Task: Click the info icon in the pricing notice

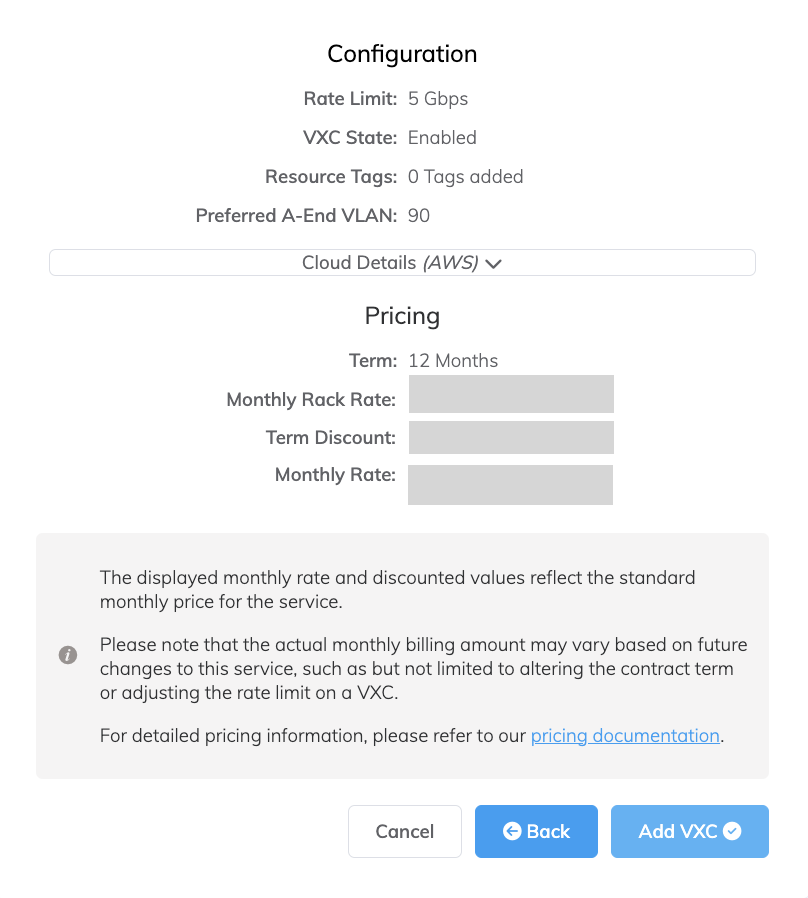Action: (x=68, y=655)
